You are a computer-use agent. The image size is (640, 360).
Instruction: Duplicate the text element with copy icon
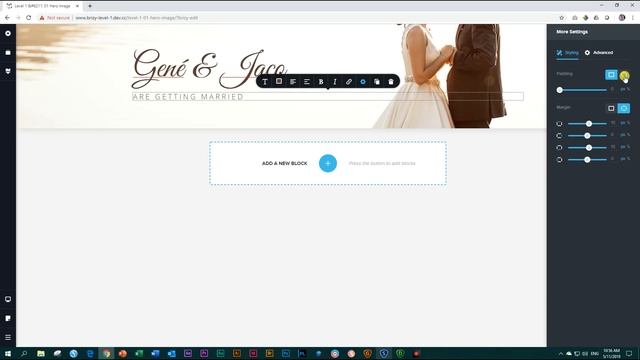click(377, 82)
